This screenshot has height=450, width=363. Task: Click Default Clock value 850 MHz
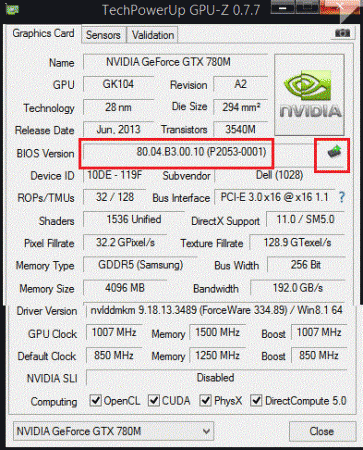[114, 355]
